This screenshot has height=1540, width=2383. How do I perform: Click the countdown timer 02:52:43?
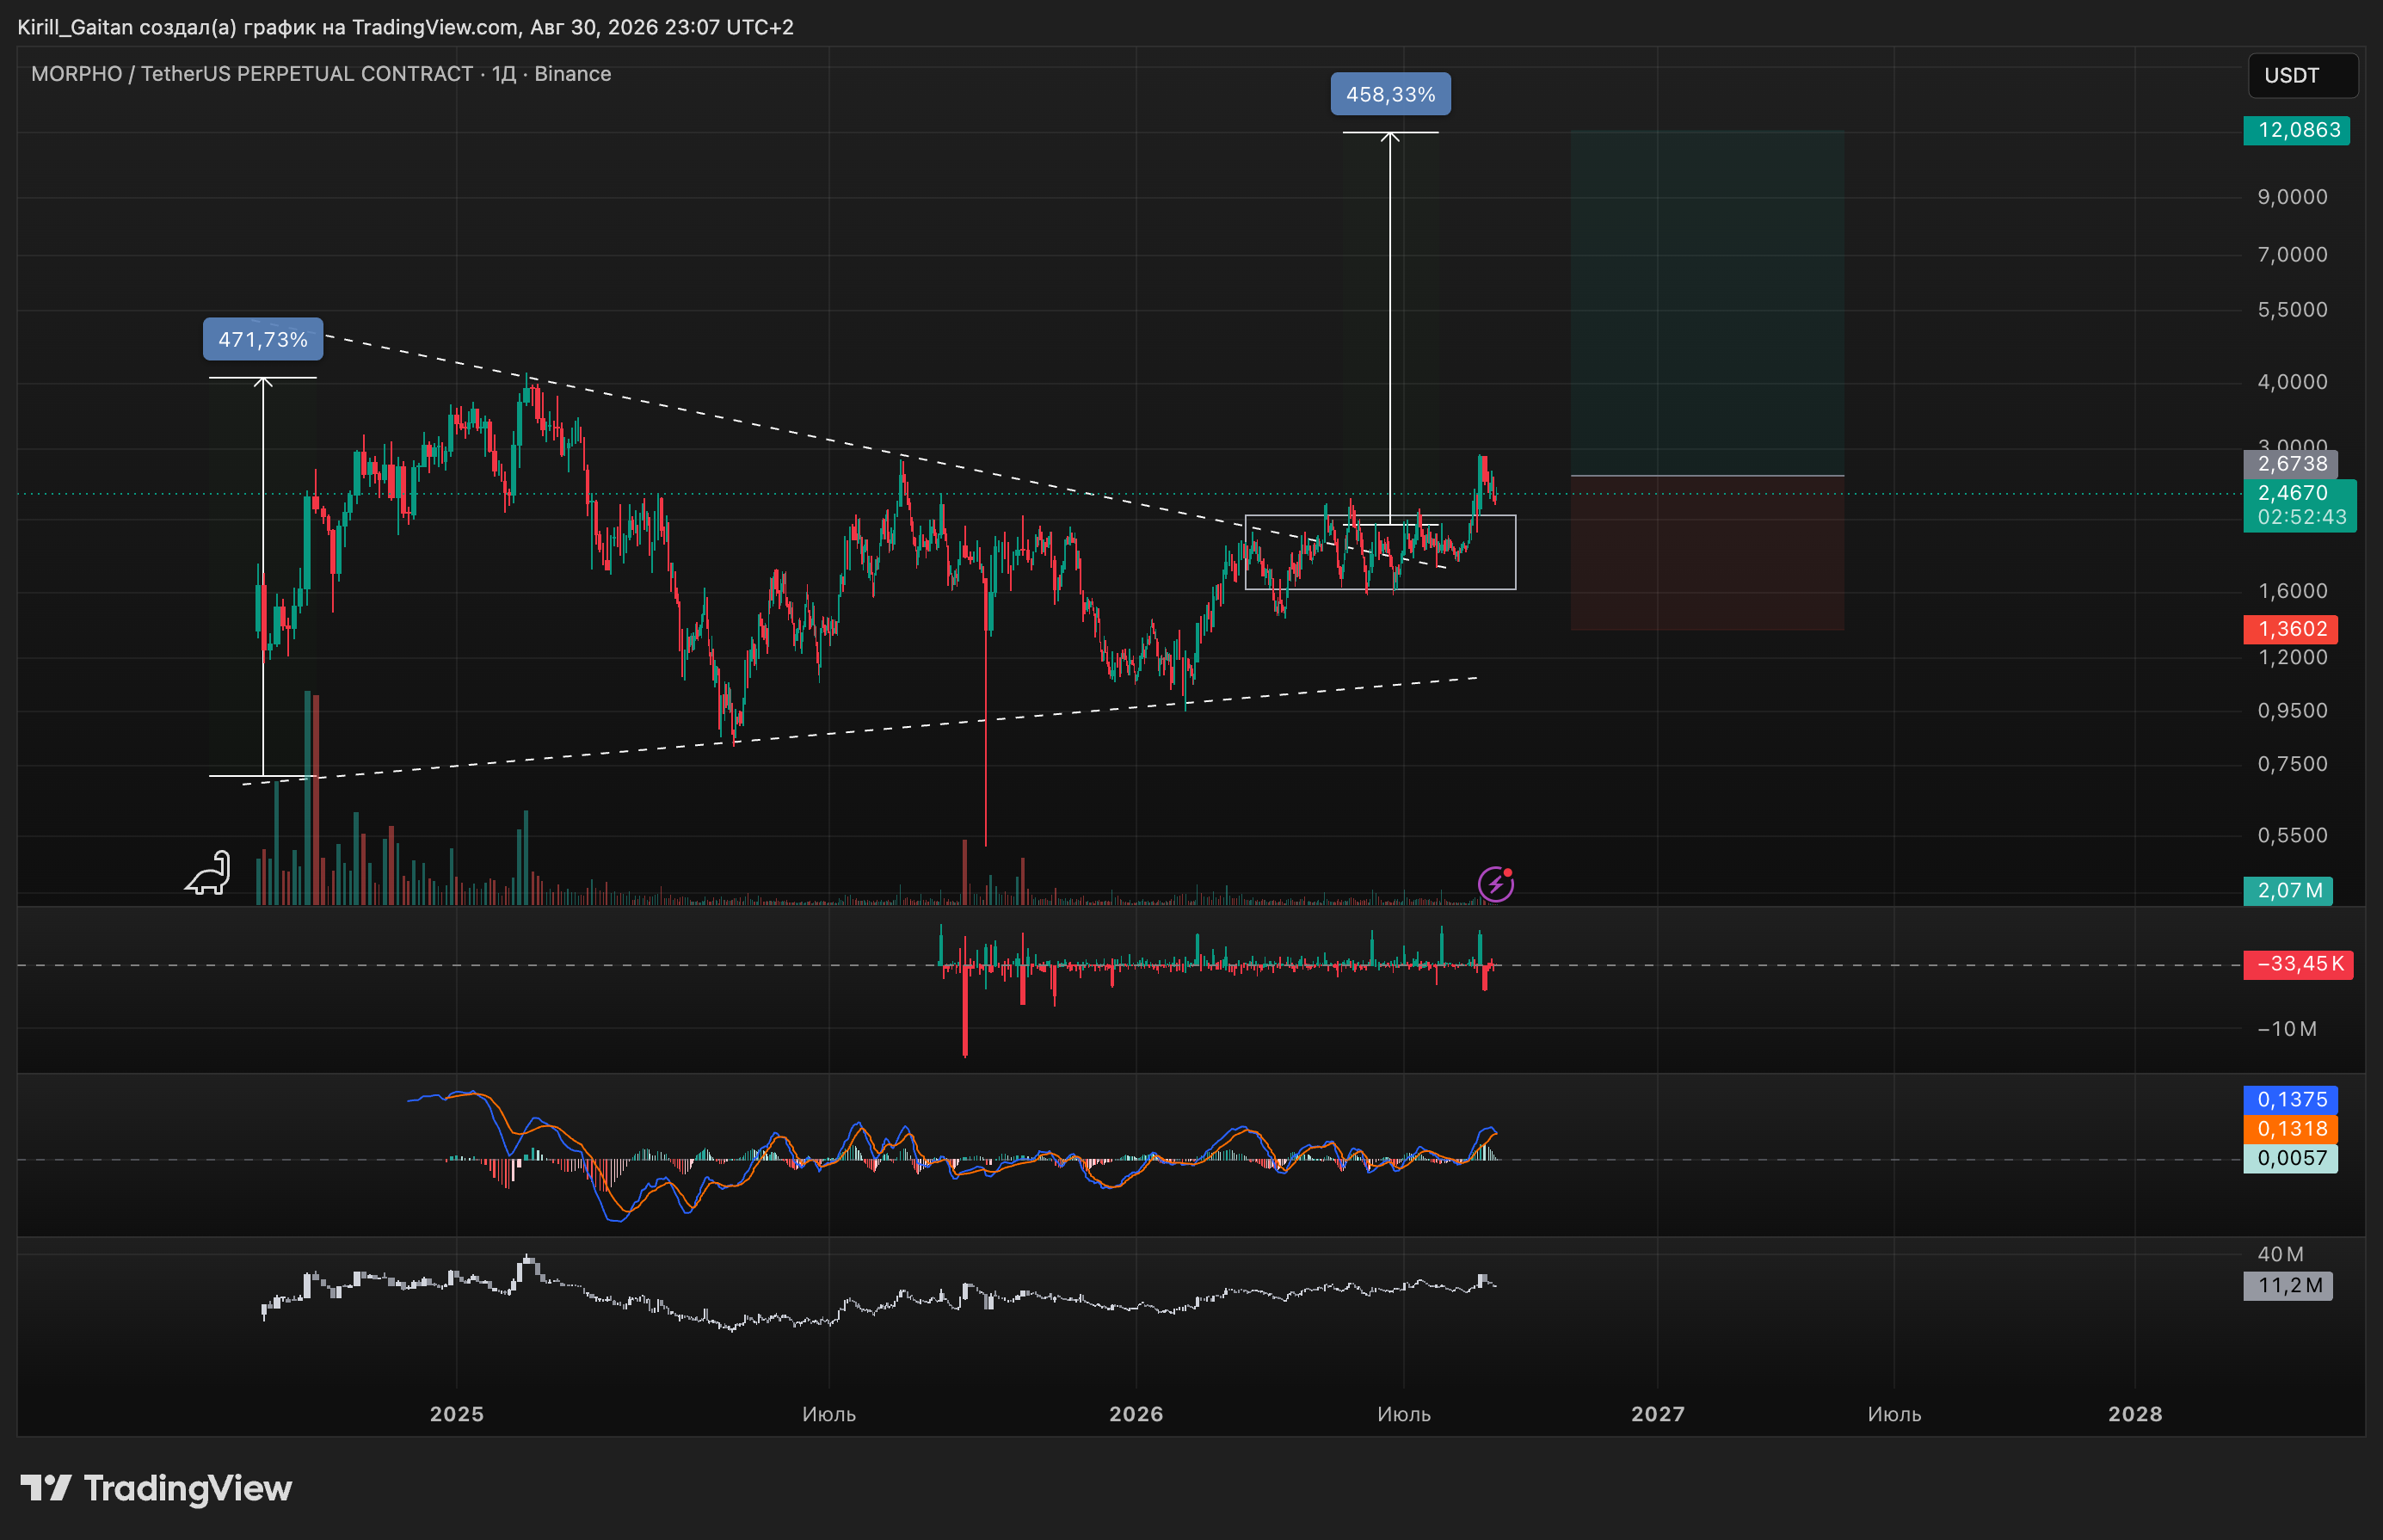tap(2300, 518)
